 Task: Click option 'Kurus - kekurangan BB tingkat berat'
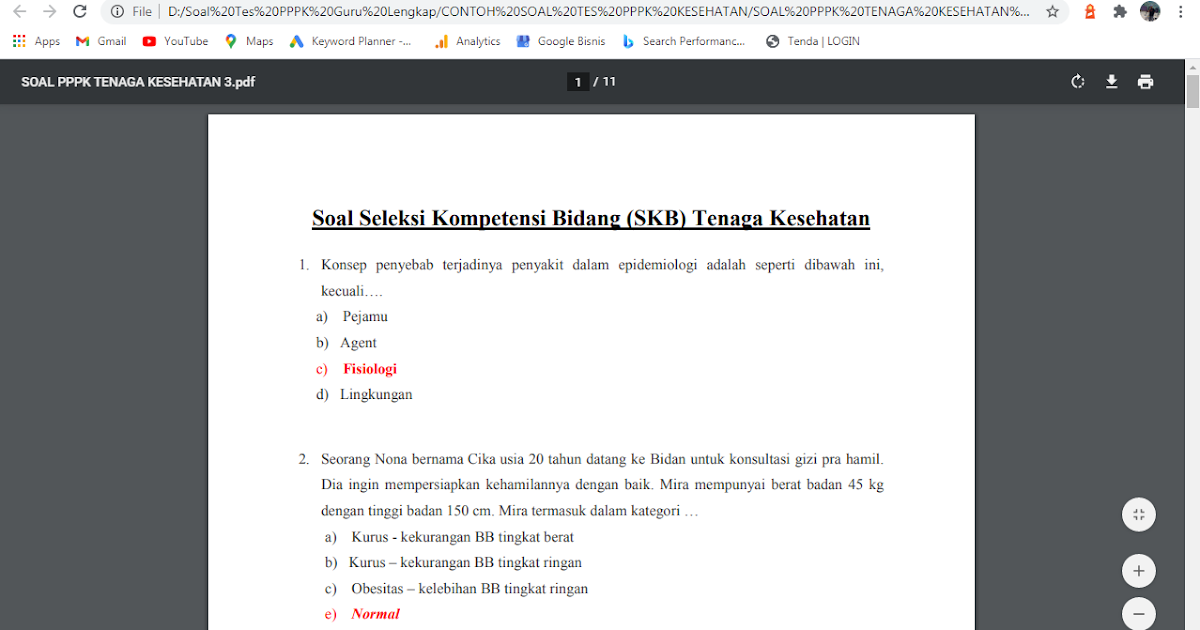pos(462,537)
